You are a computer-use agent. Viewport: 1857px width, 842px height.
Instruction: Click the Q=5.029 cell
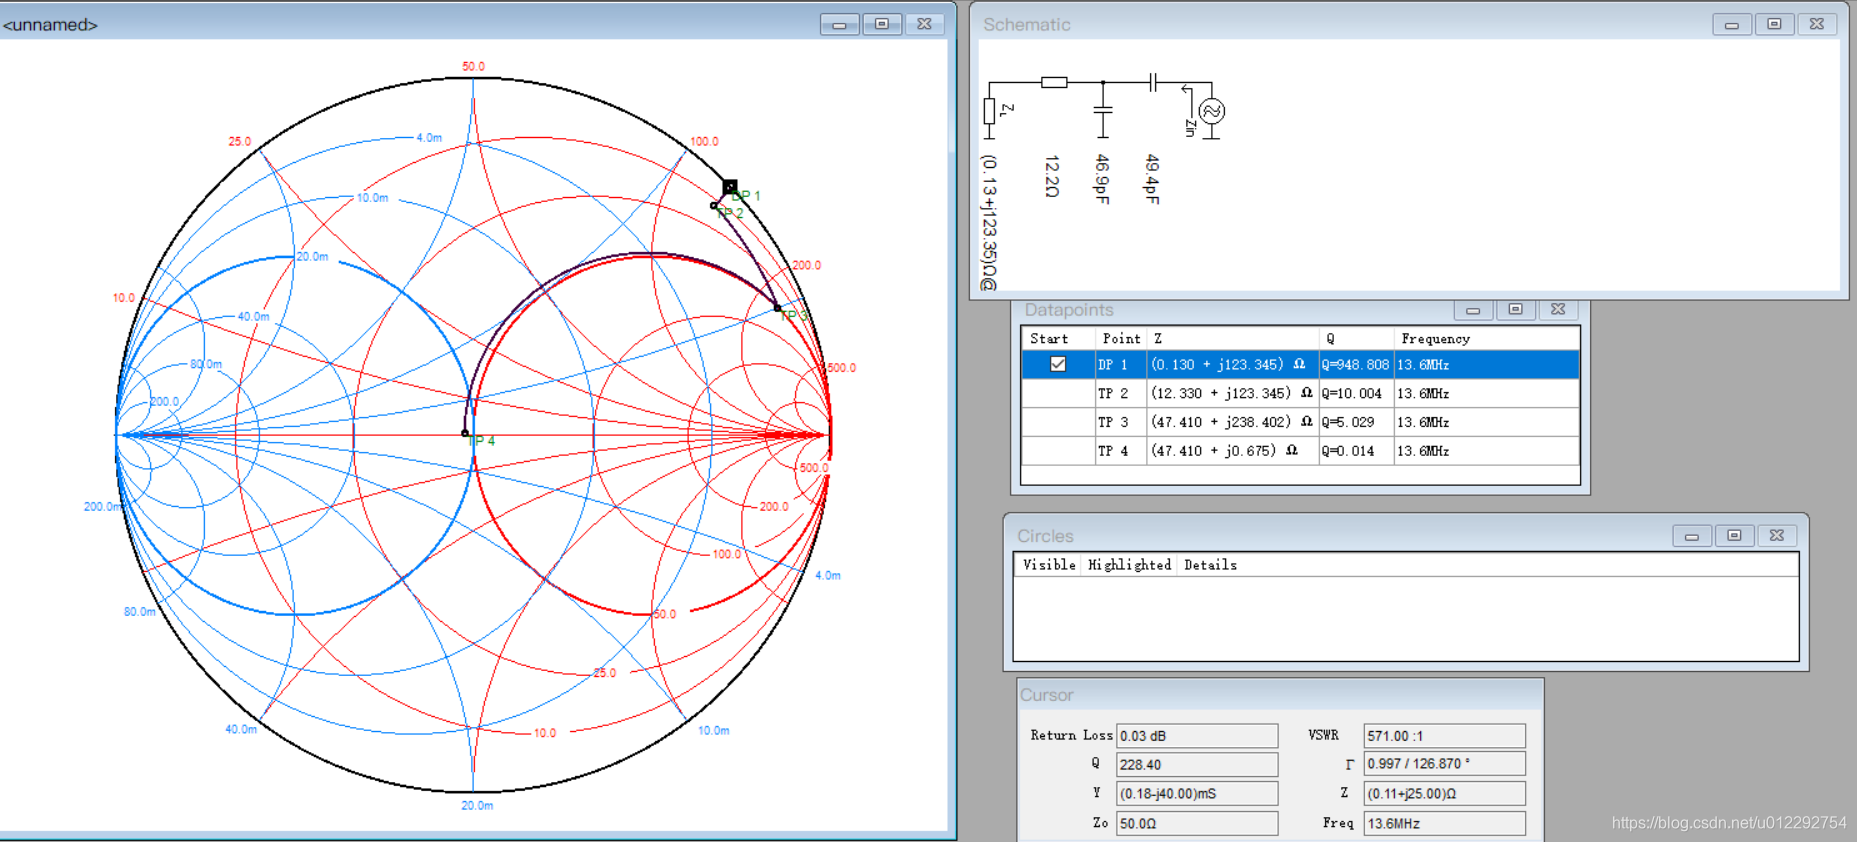[x=1355, y=422]
